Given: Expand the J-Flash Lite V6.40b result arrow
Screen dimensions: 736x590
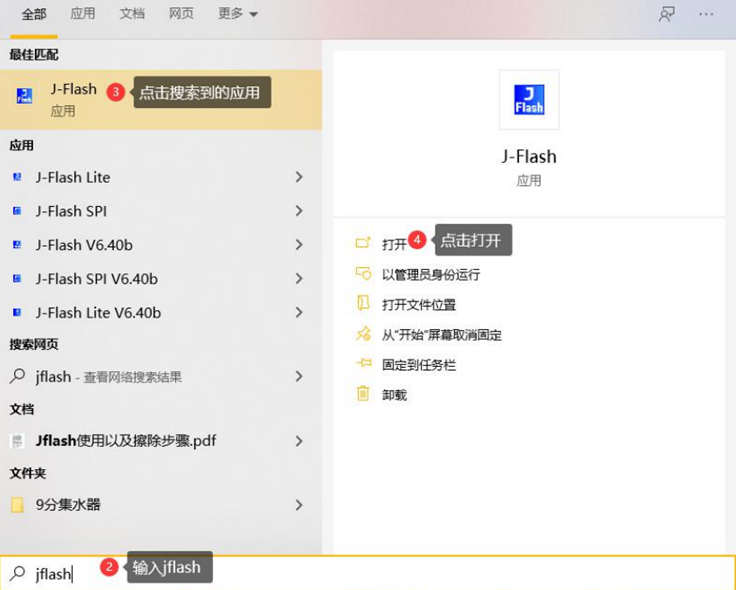Looking at the screenshot, I should pyautogui.click(x=299, y=312).
